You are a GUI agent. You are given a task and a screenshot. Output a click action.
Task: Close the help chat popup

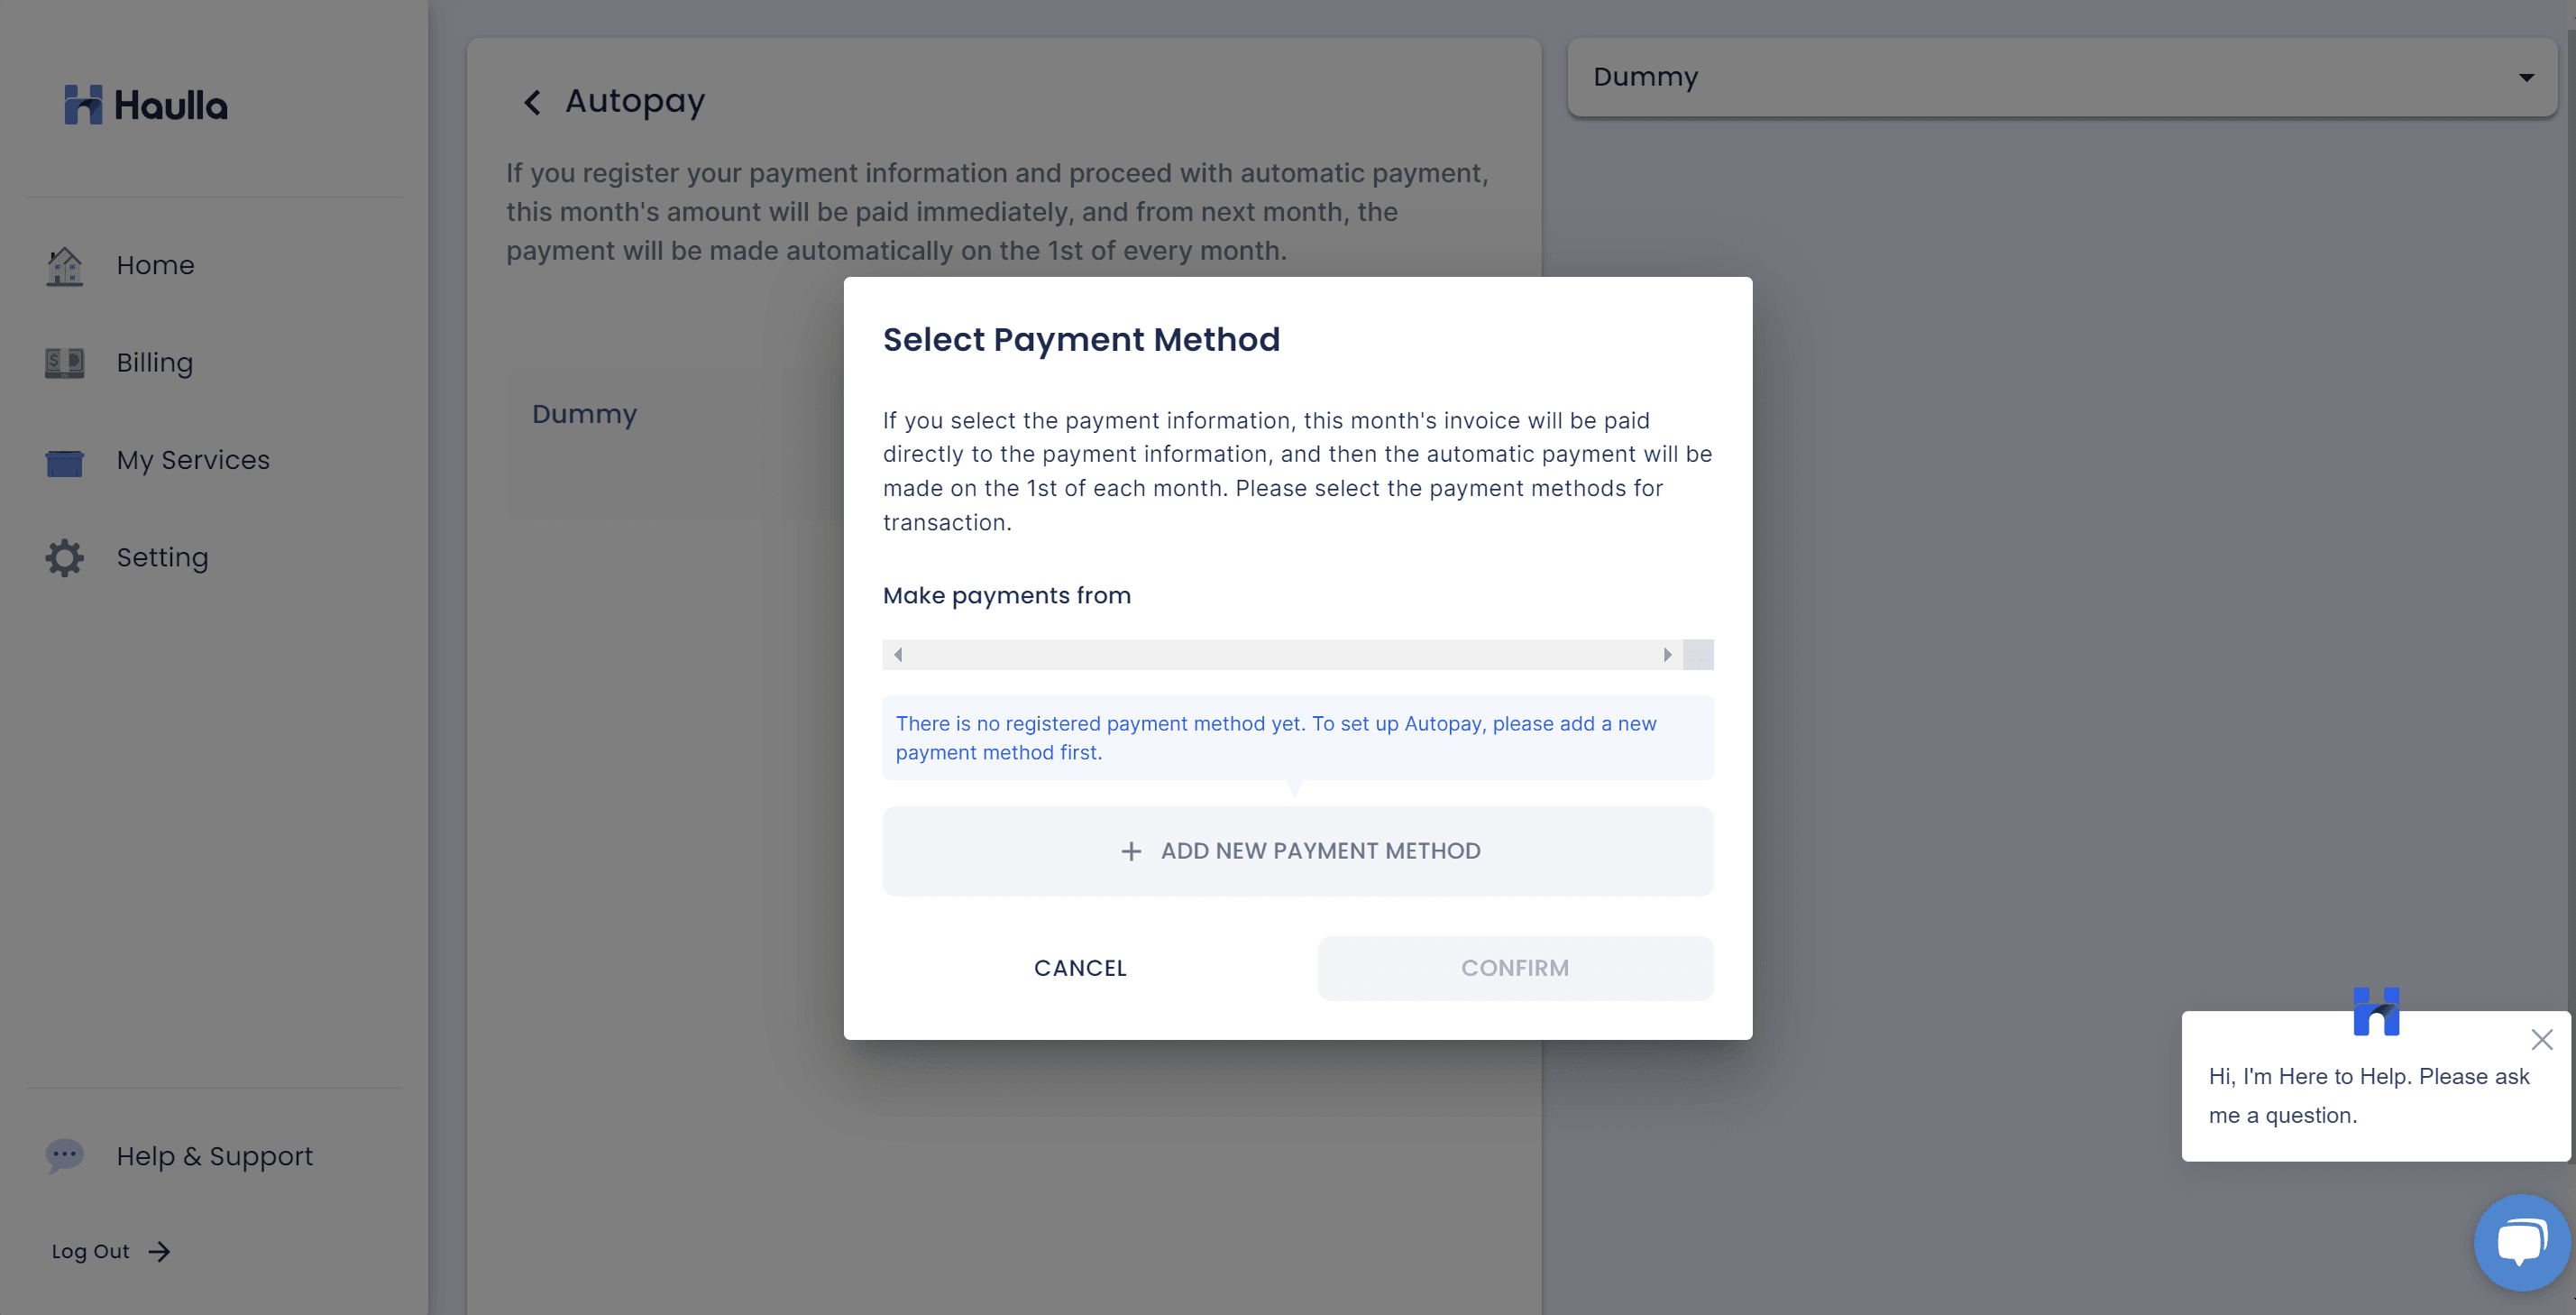(2542, 1040)
